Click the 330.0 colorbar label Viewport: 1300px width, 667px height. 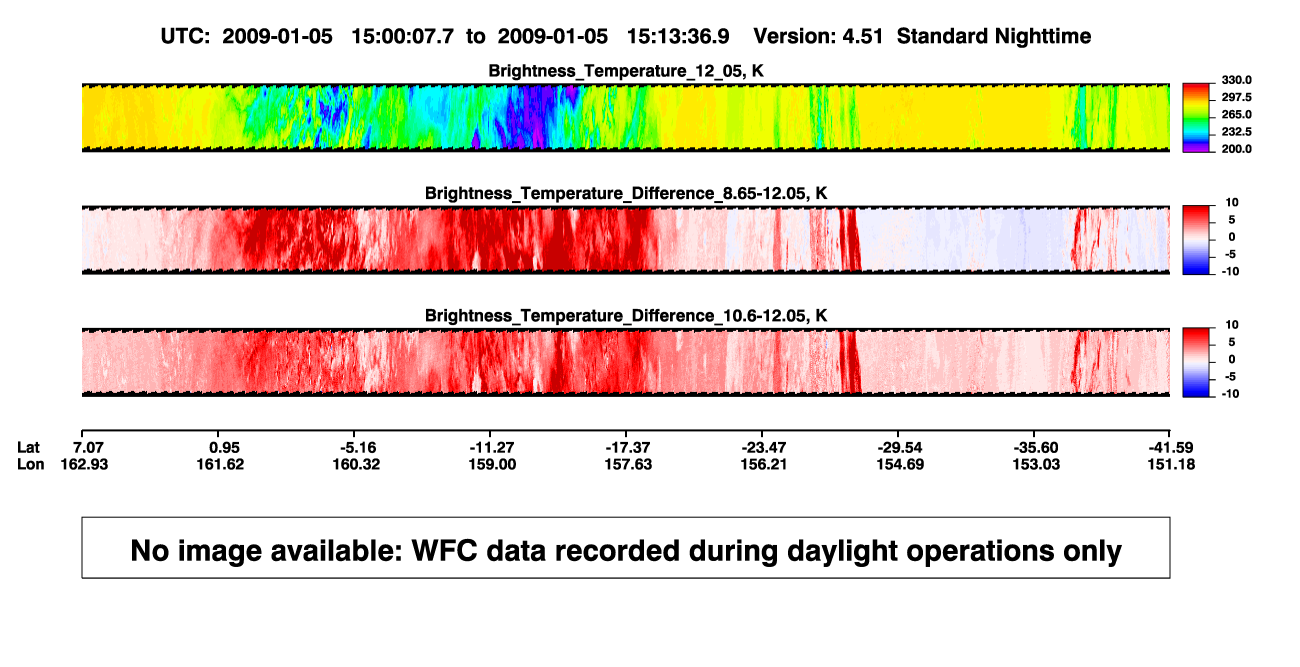[1236, 80]
